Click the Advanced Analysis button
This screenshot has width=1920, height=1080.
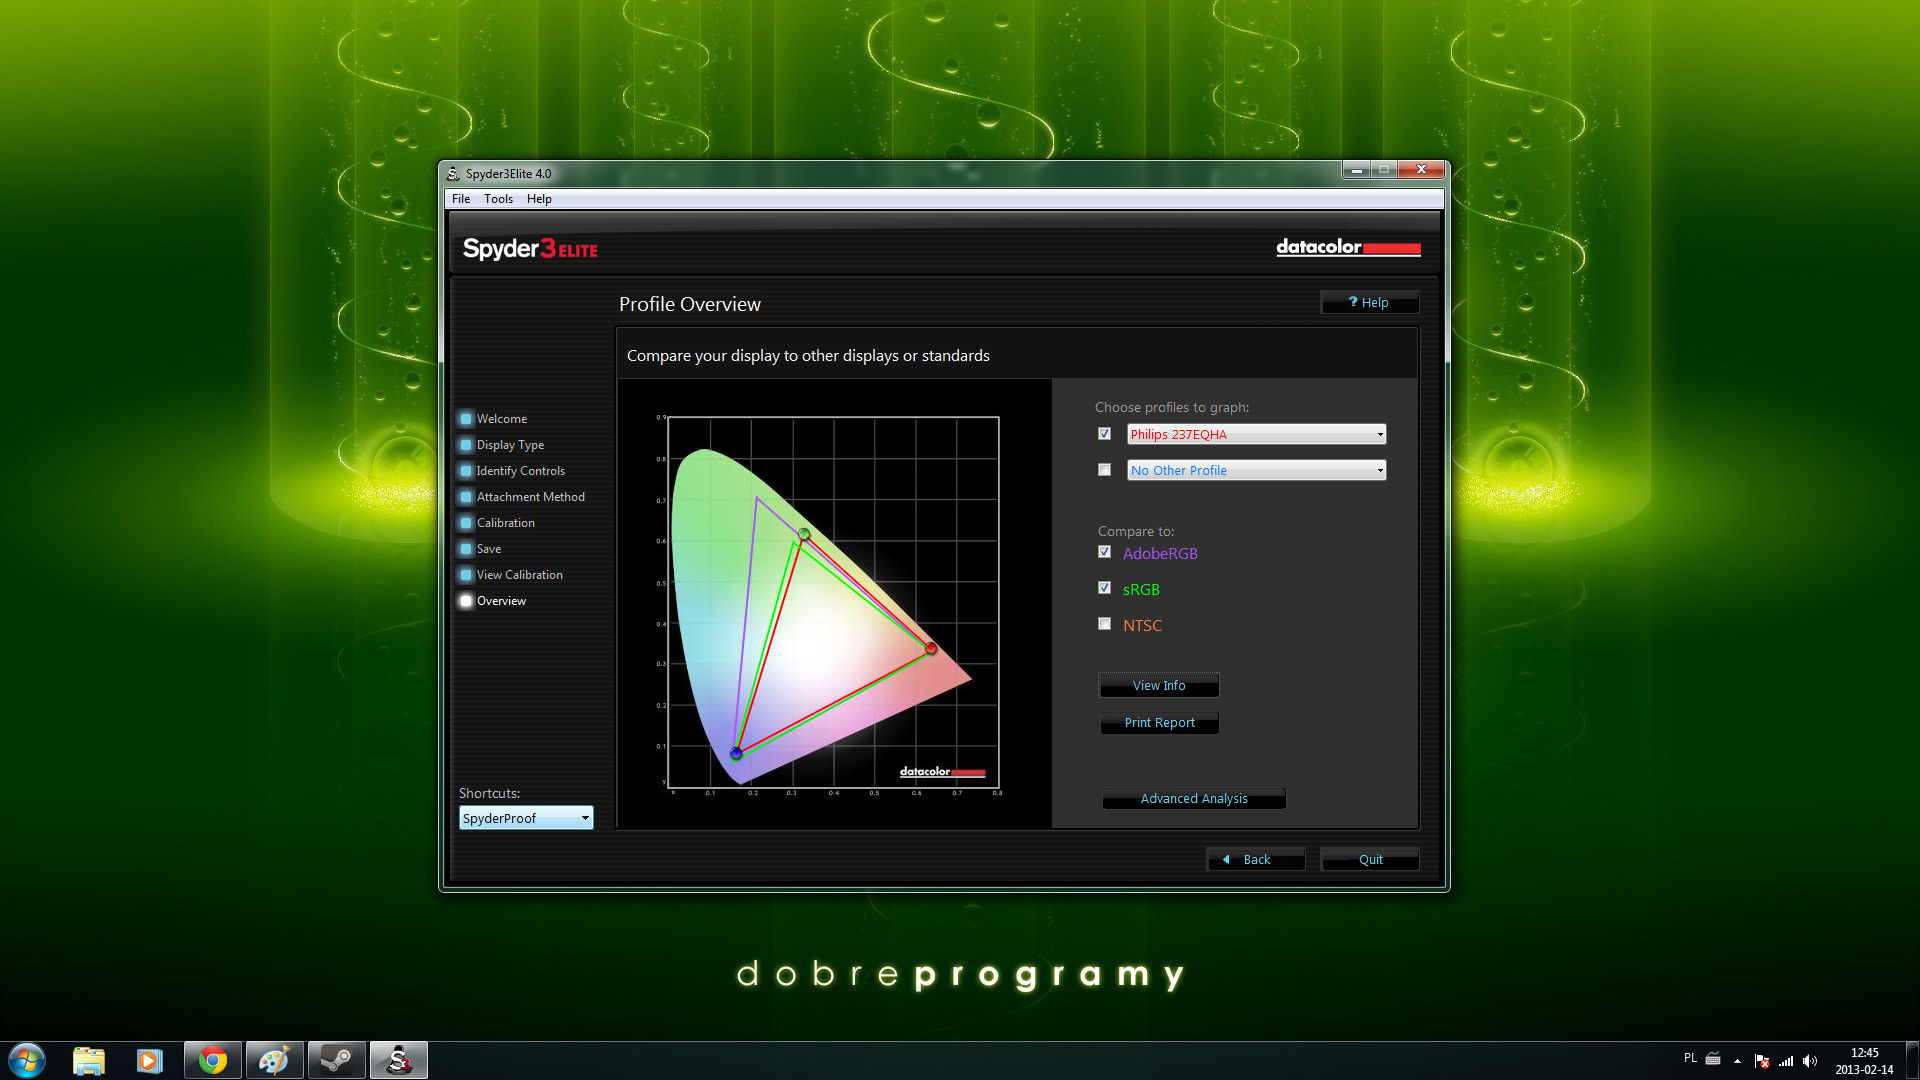tap(1193, 798)
